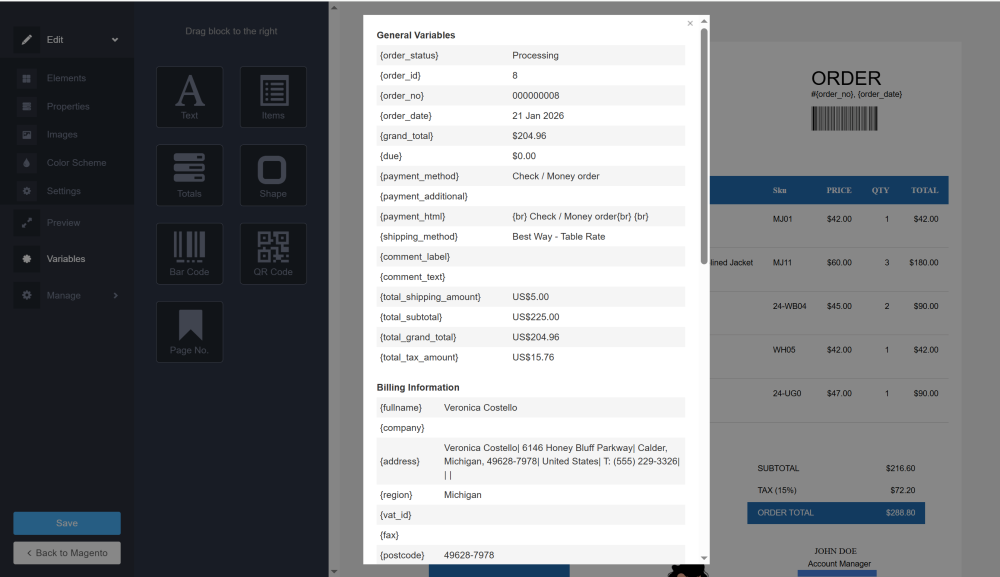The width and height of the screenshot is (1000, 577).
Task: Click the Properties list icon
Action: (27, 106)
